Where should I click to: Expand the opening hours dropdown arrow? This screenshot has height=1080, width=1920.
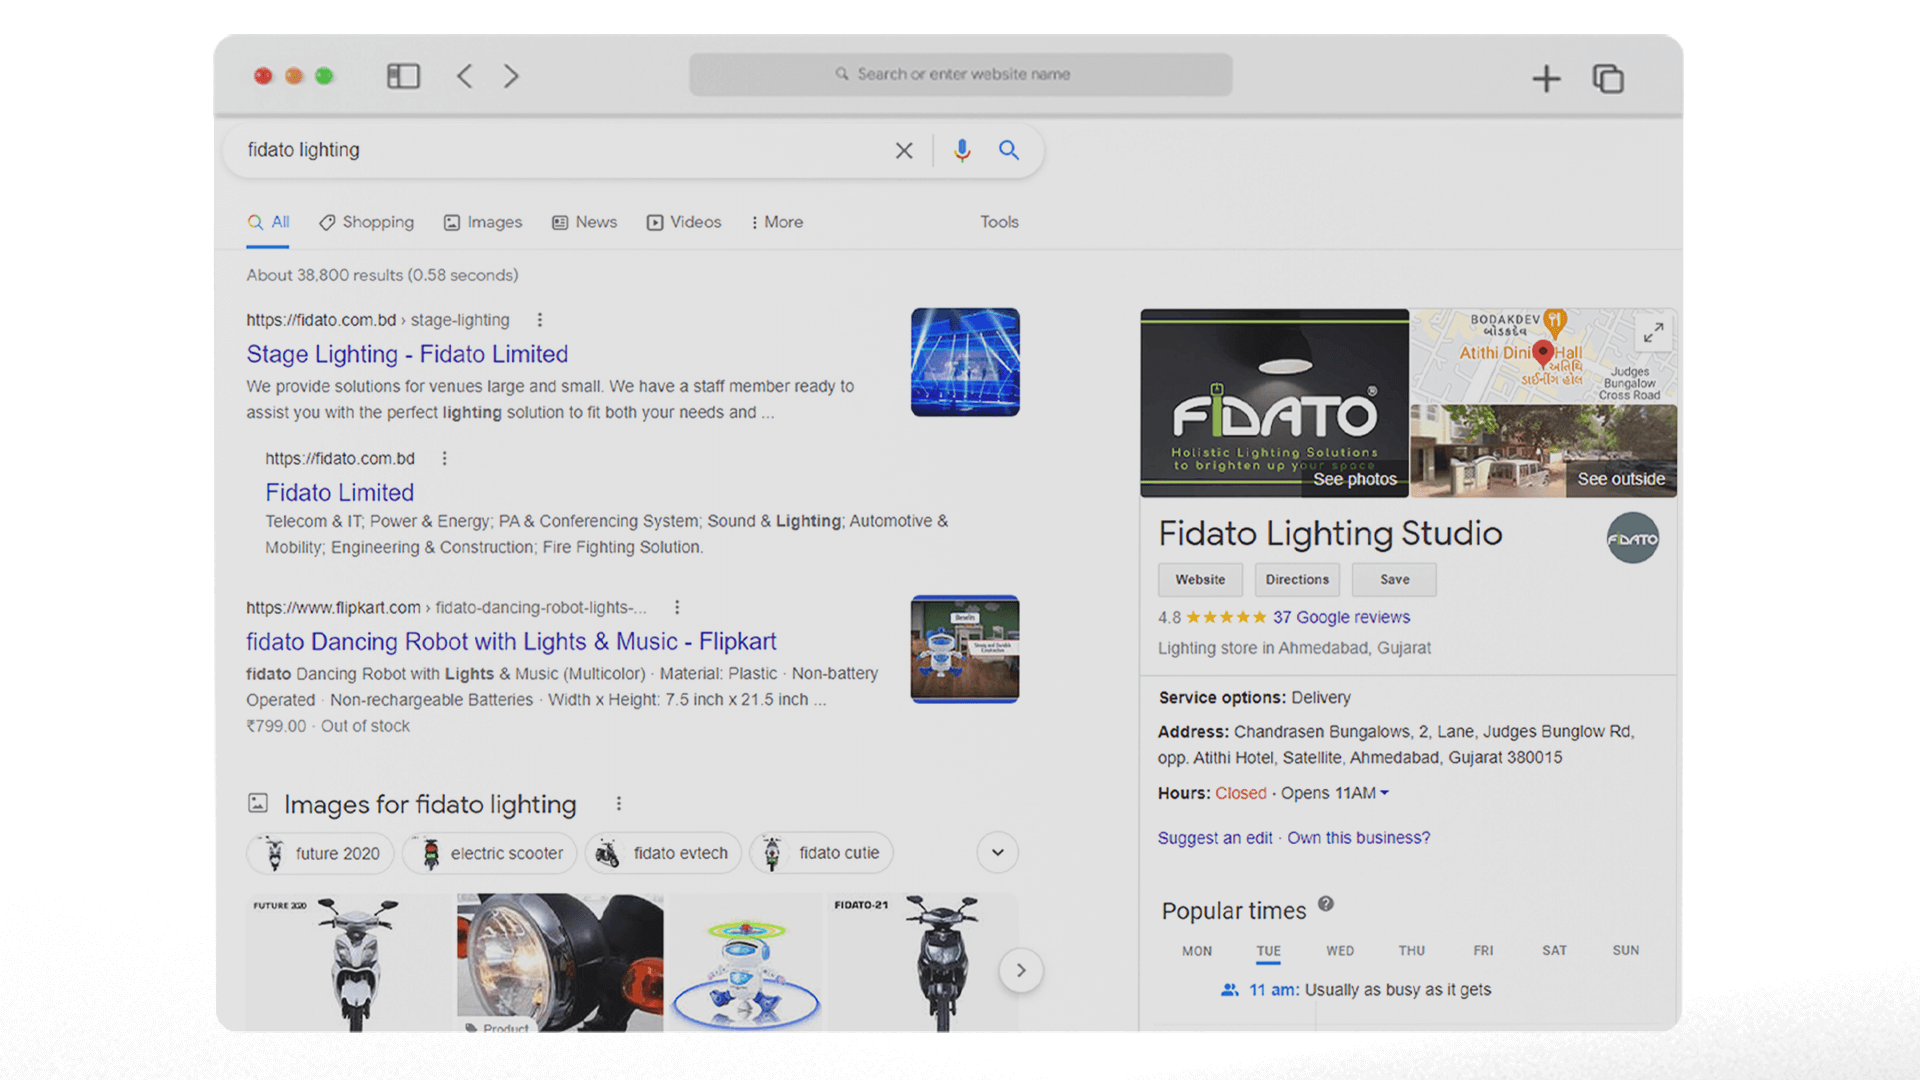(x=1385, y=793)
